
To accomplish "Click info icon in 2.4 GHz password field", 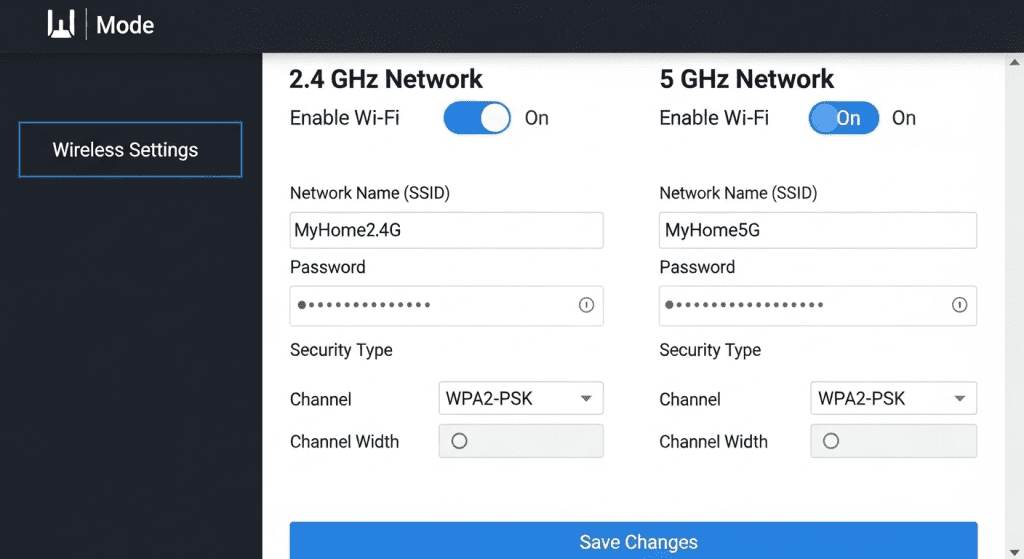I will [587, 305].
